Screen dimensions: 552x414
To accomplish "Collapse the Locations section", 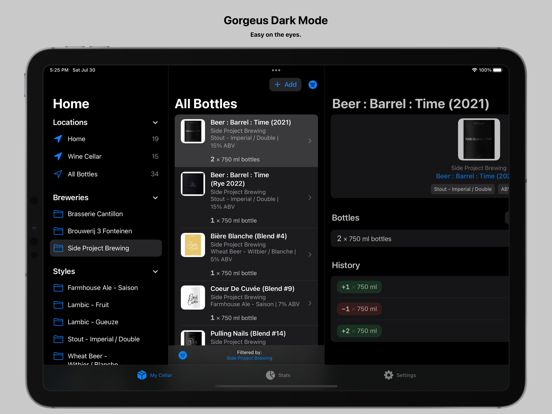I will [x=155, y=123].
